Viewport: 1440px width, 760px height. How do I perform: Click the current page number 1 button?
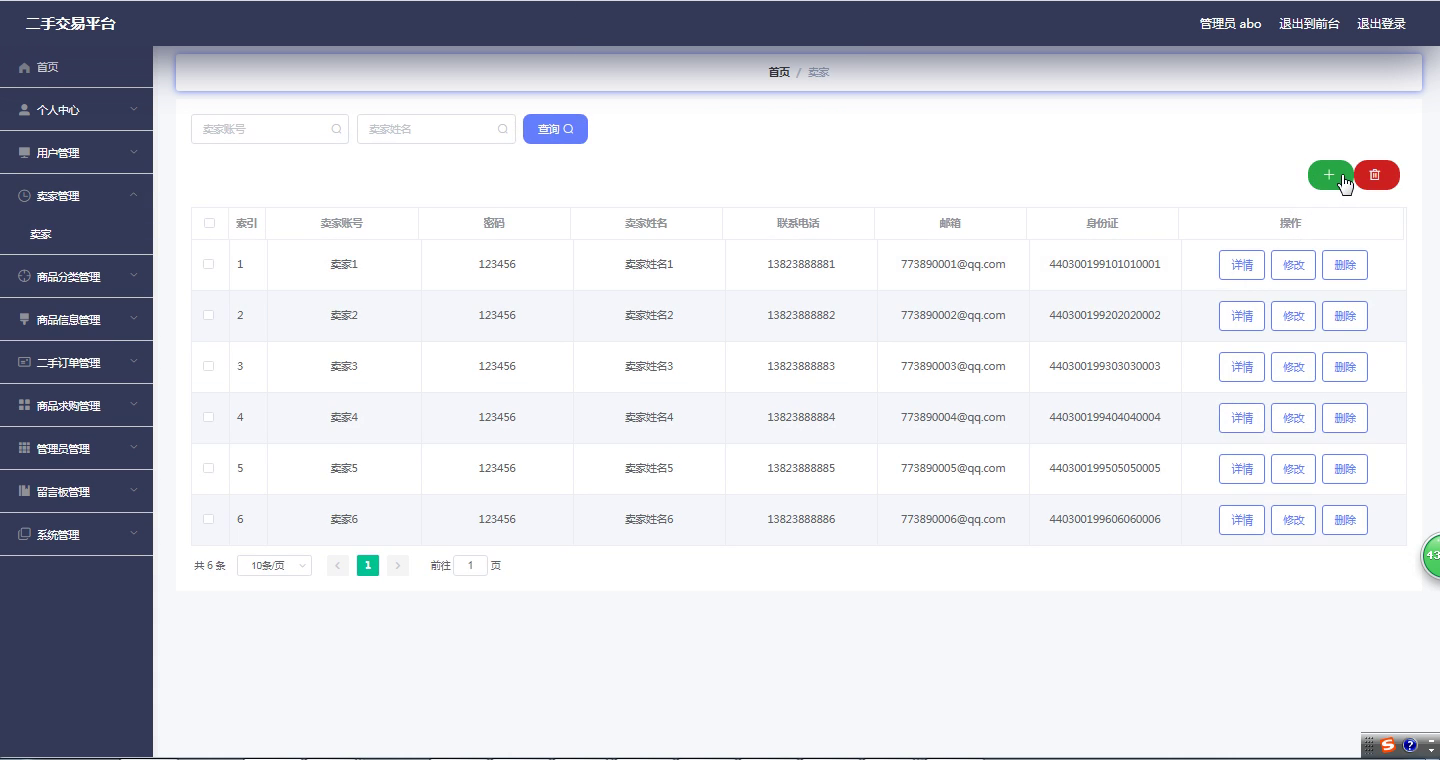point(368,566)
